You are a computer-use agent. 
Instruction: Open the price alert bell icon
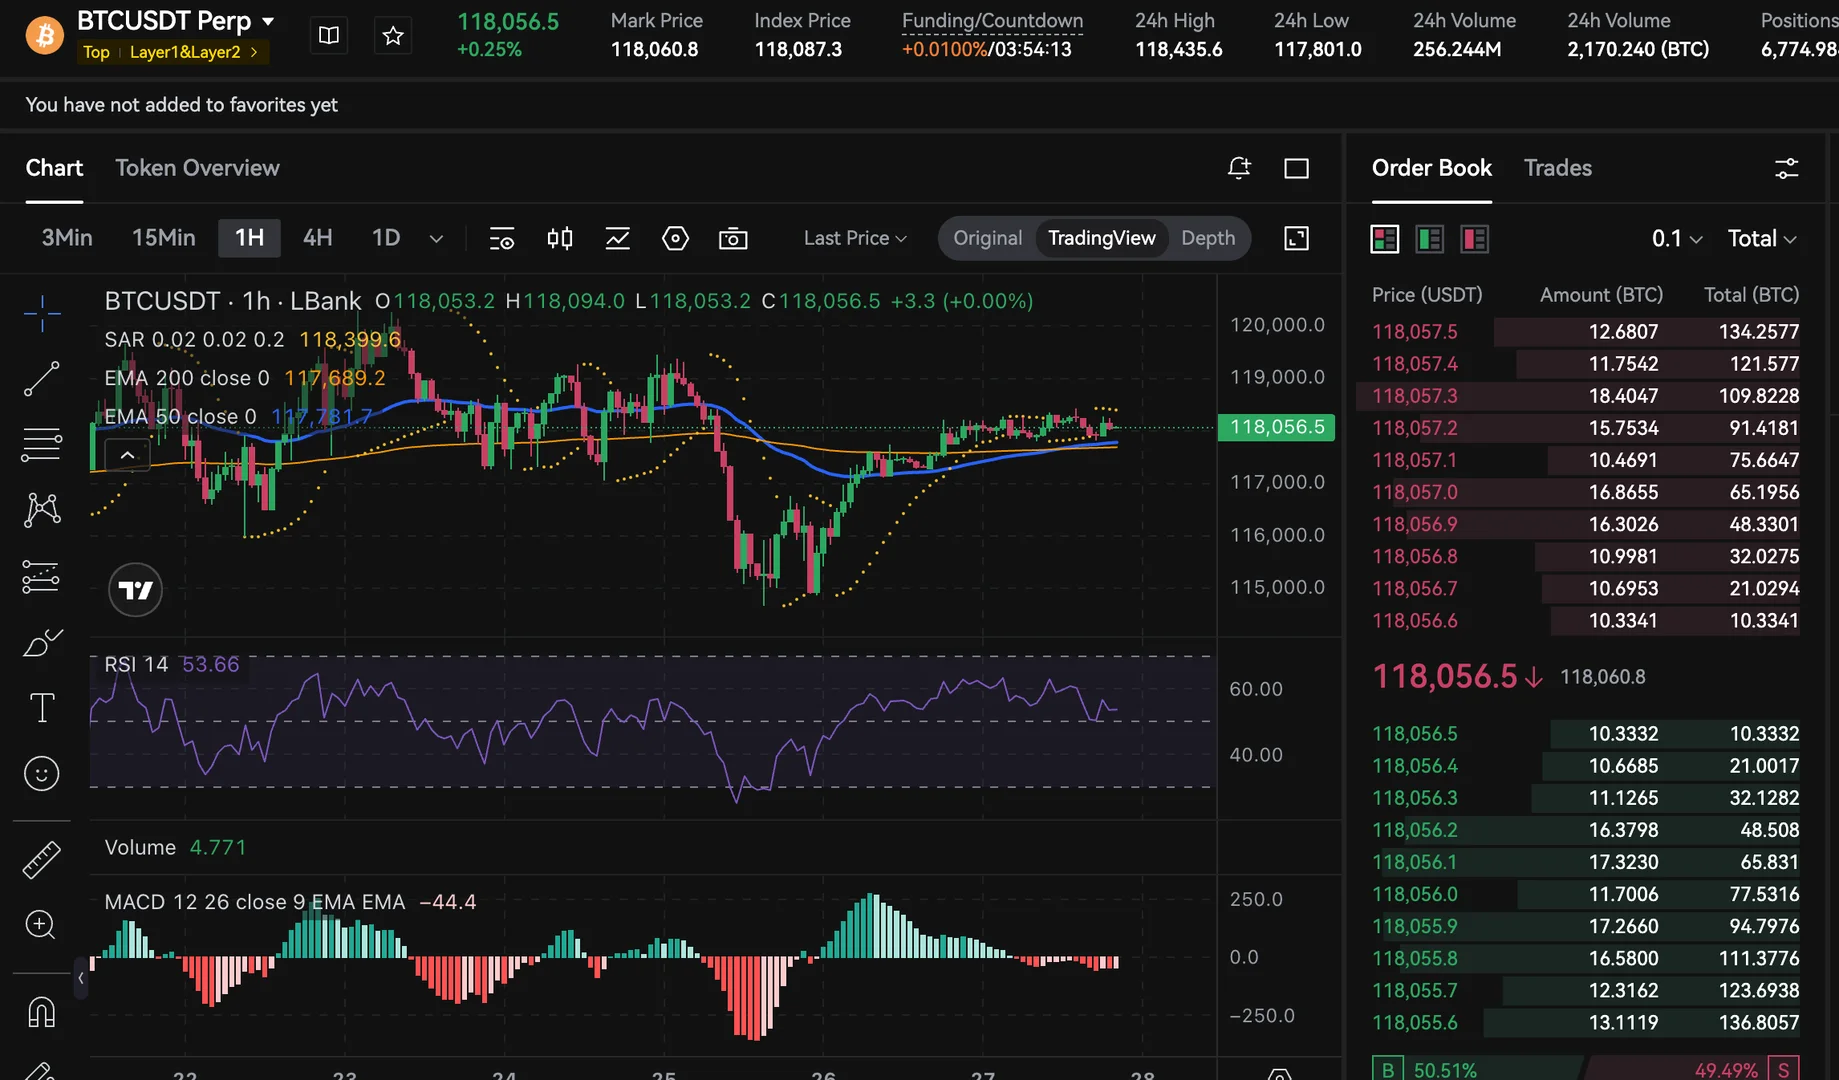click(1239, 168)
